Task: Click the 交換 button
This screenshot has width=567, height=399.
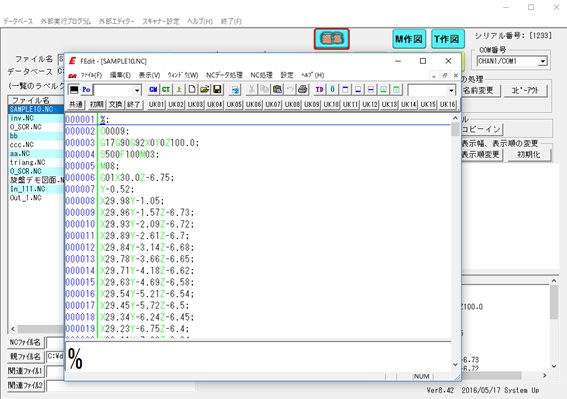Action: [x=115, y=105]
